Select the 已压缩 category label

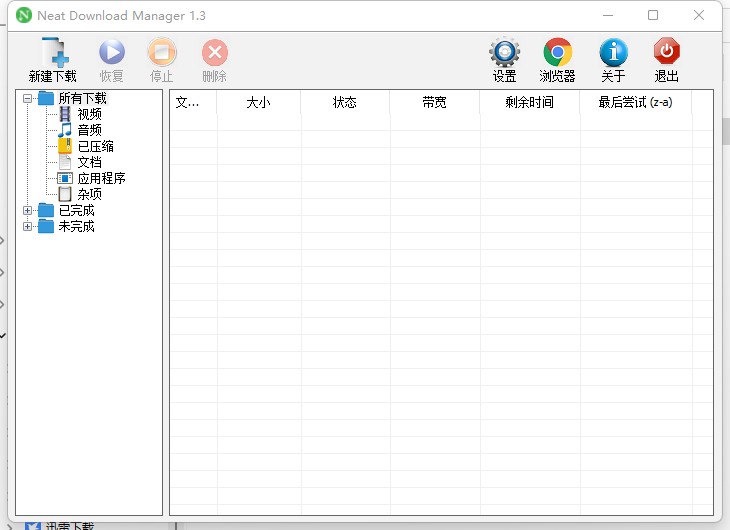coord(95,146)
